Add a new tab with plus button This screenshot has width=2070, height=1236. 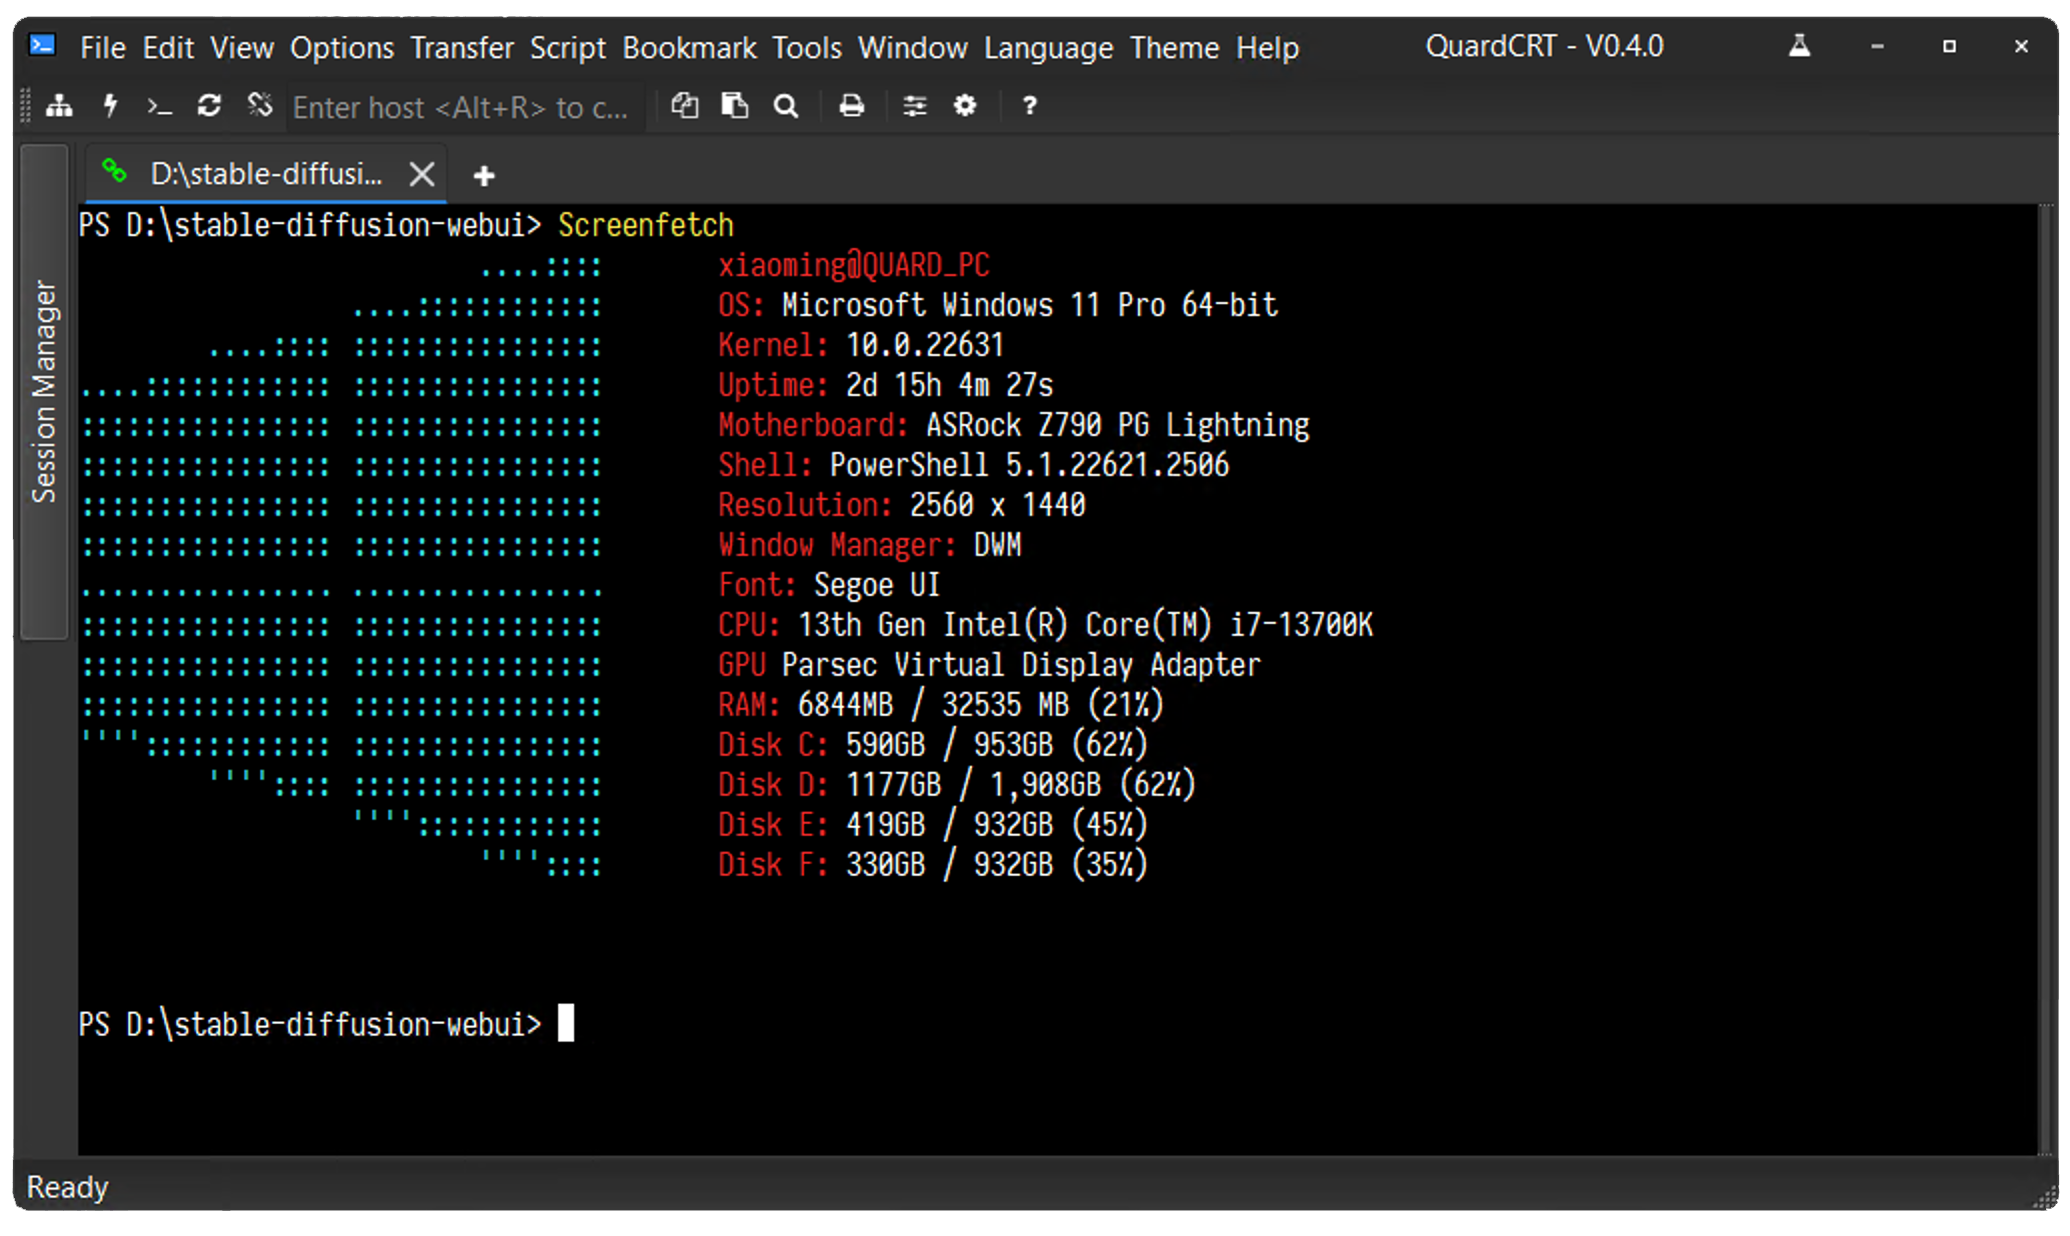click(x=484, y=177)
